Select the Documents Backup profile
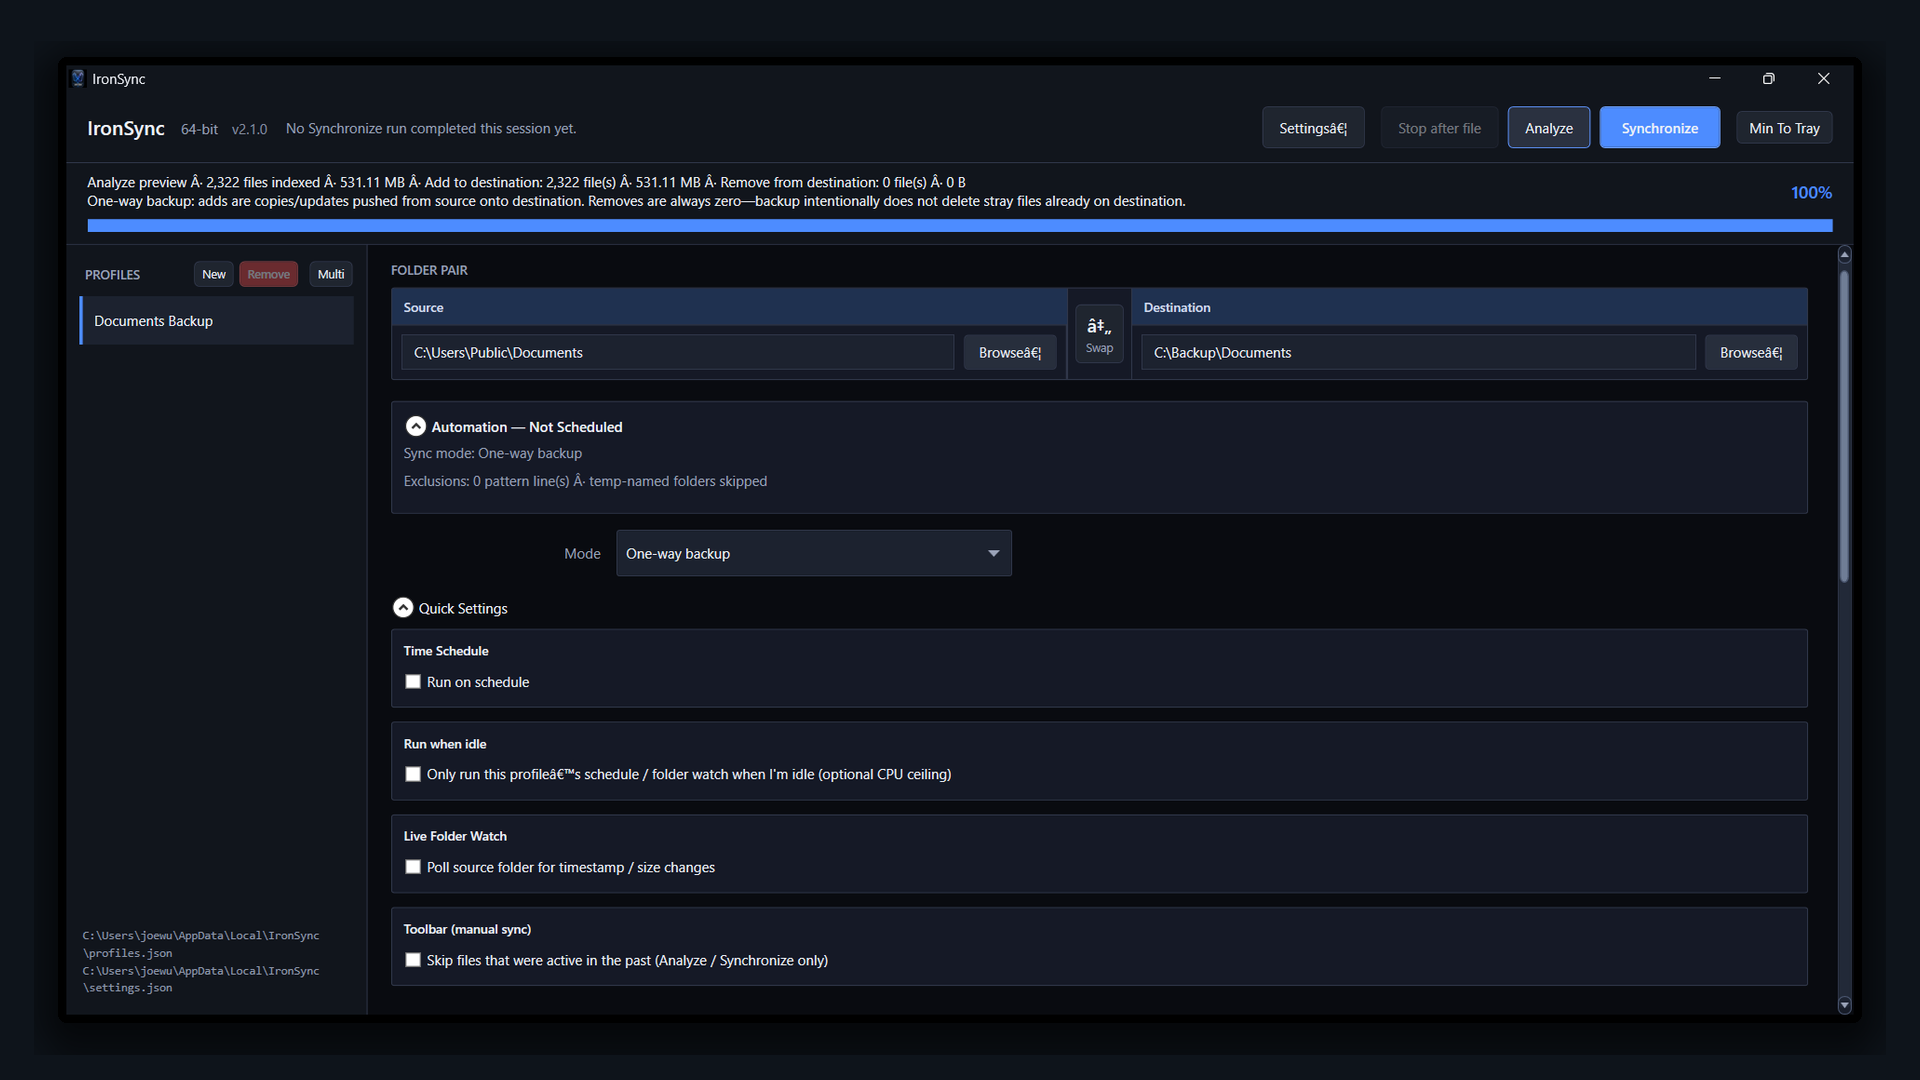This screenshot has height=1080, width=1920. point(216,321)
